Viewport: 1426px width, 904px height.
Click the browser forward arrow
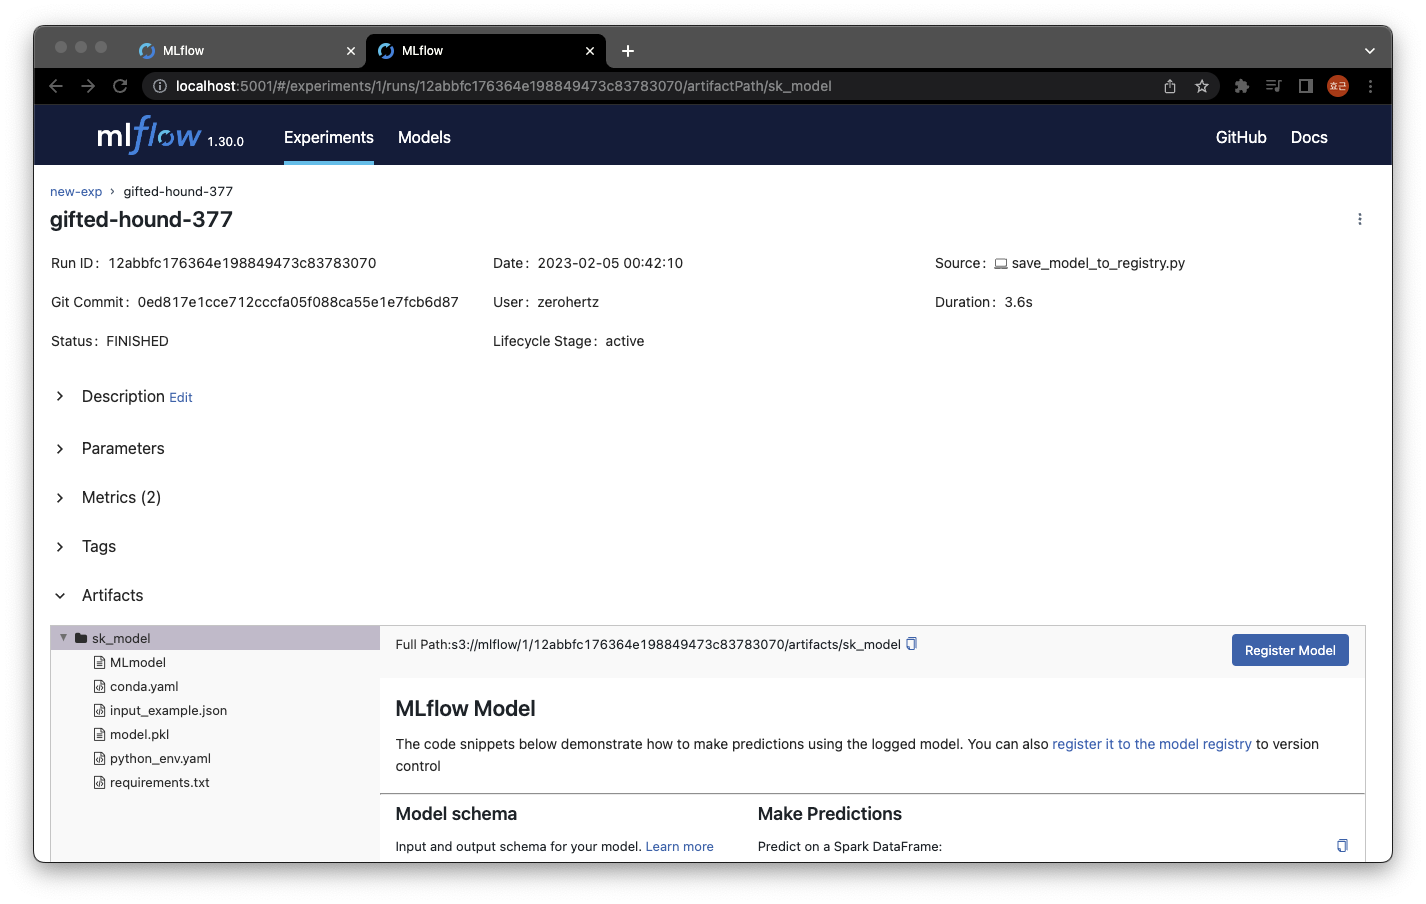pyautogui.click(x=88, y=86)
